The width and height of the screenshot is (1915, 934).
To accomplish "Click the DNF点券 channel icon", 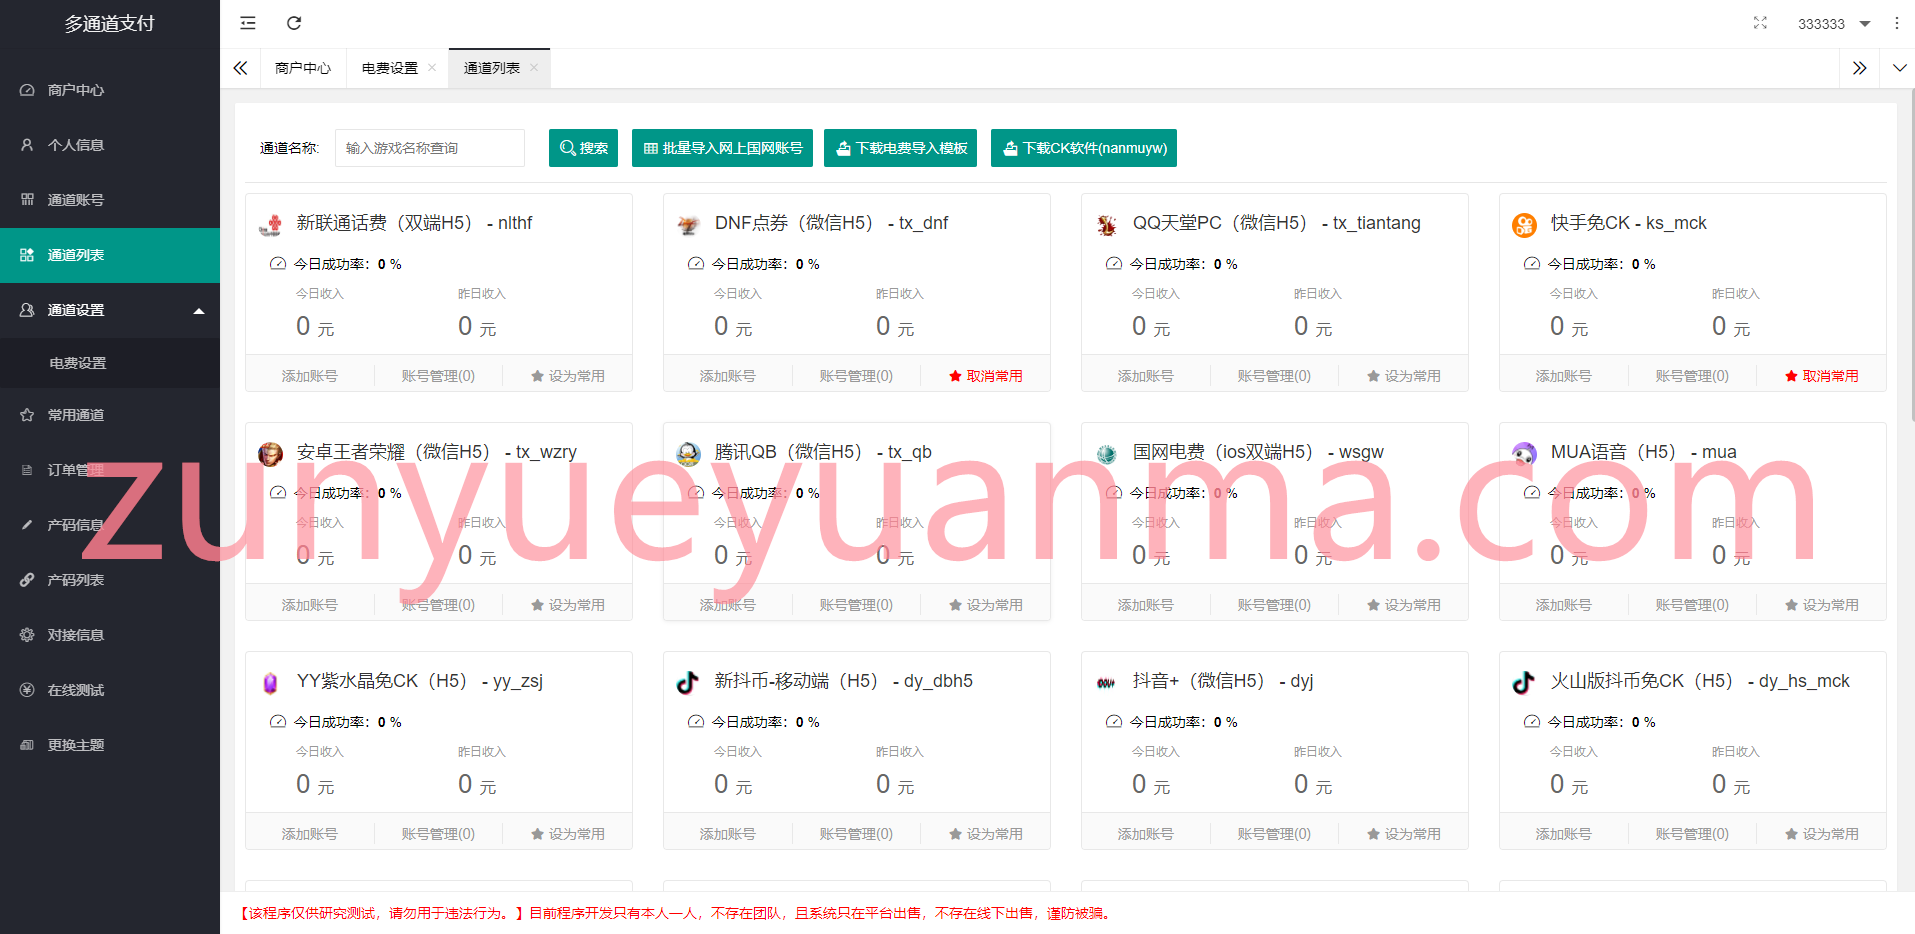I will (x=689, y=225).
